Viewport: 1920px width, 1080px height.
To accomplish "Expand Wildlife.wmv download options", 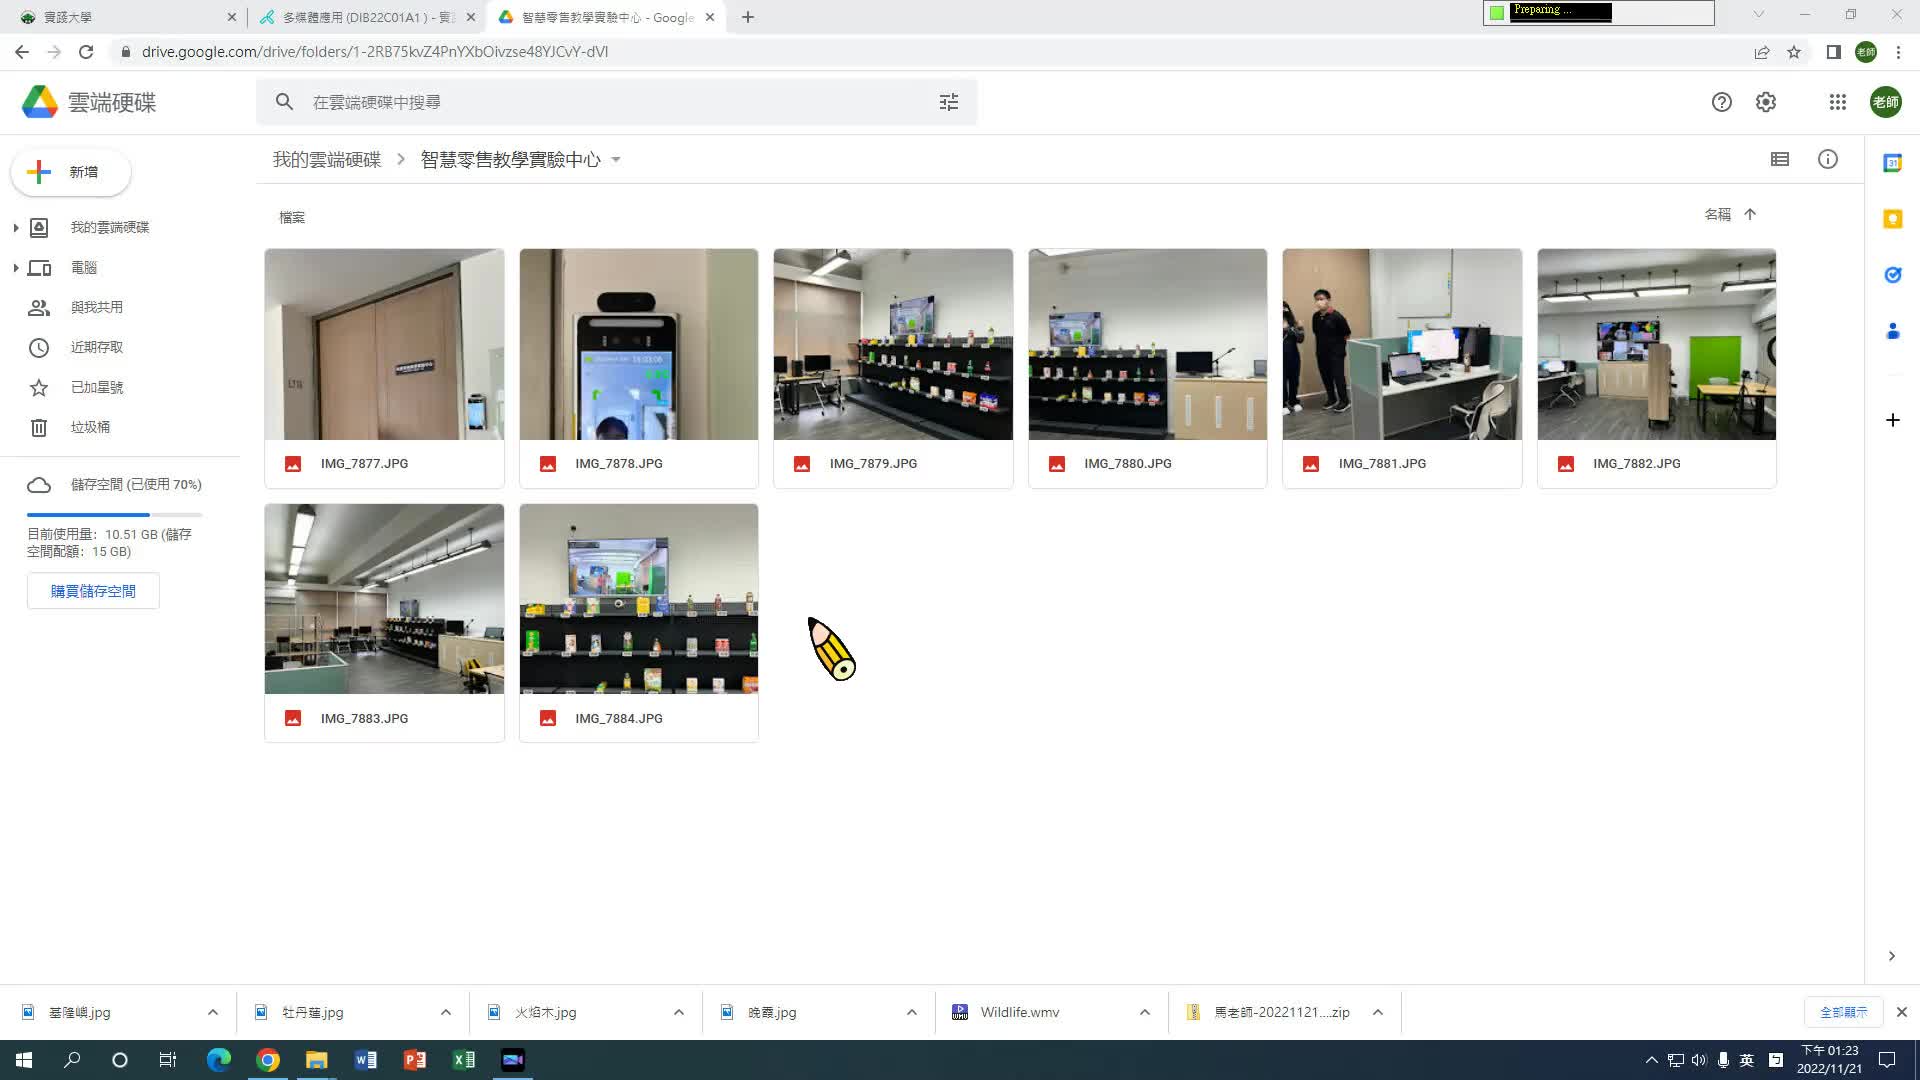I will click(x=1145, y=1012).
